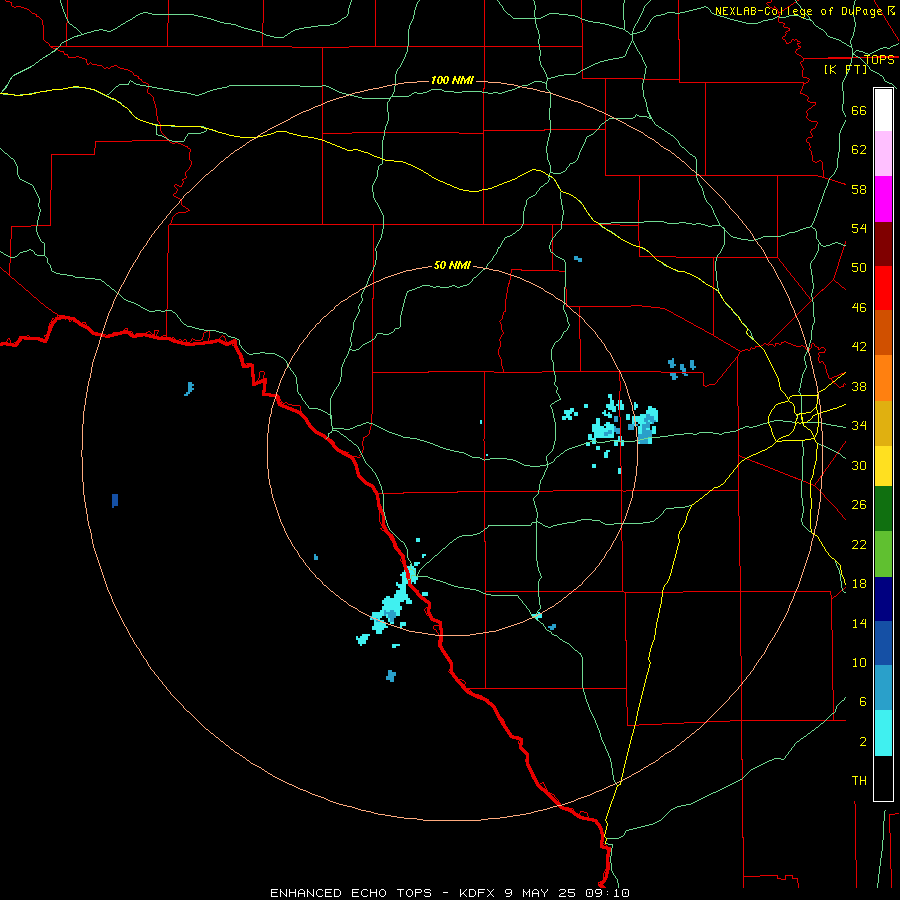Click the legend value 50

point(859,267)
